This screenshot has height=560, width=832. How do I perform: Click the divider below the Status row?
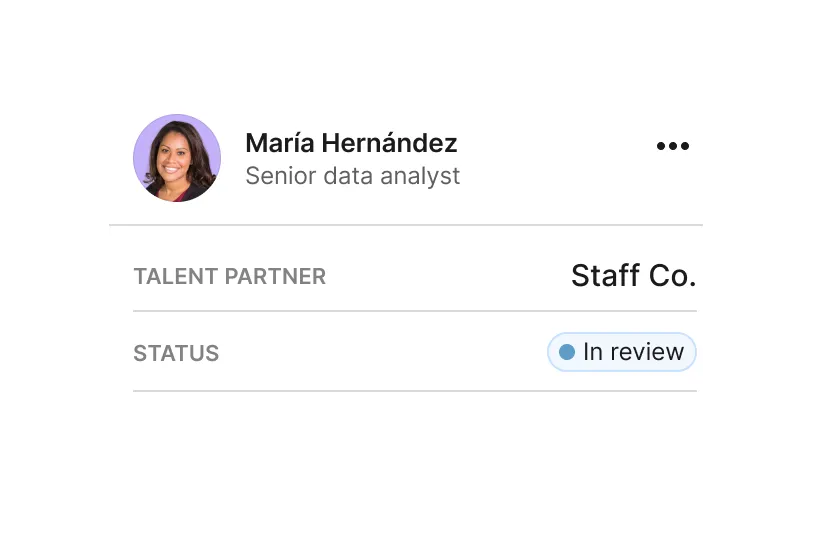(x=415, y=391)
